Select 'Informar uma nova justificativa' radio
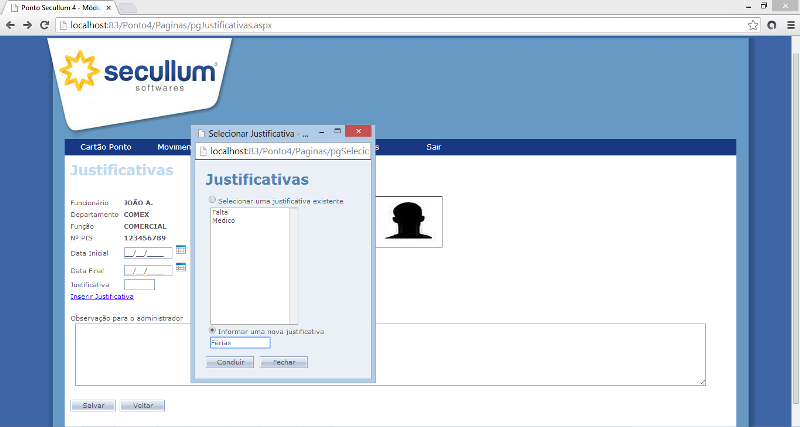Image resolution: width=800 pixels, height=427 pixels. coord(212,330)
